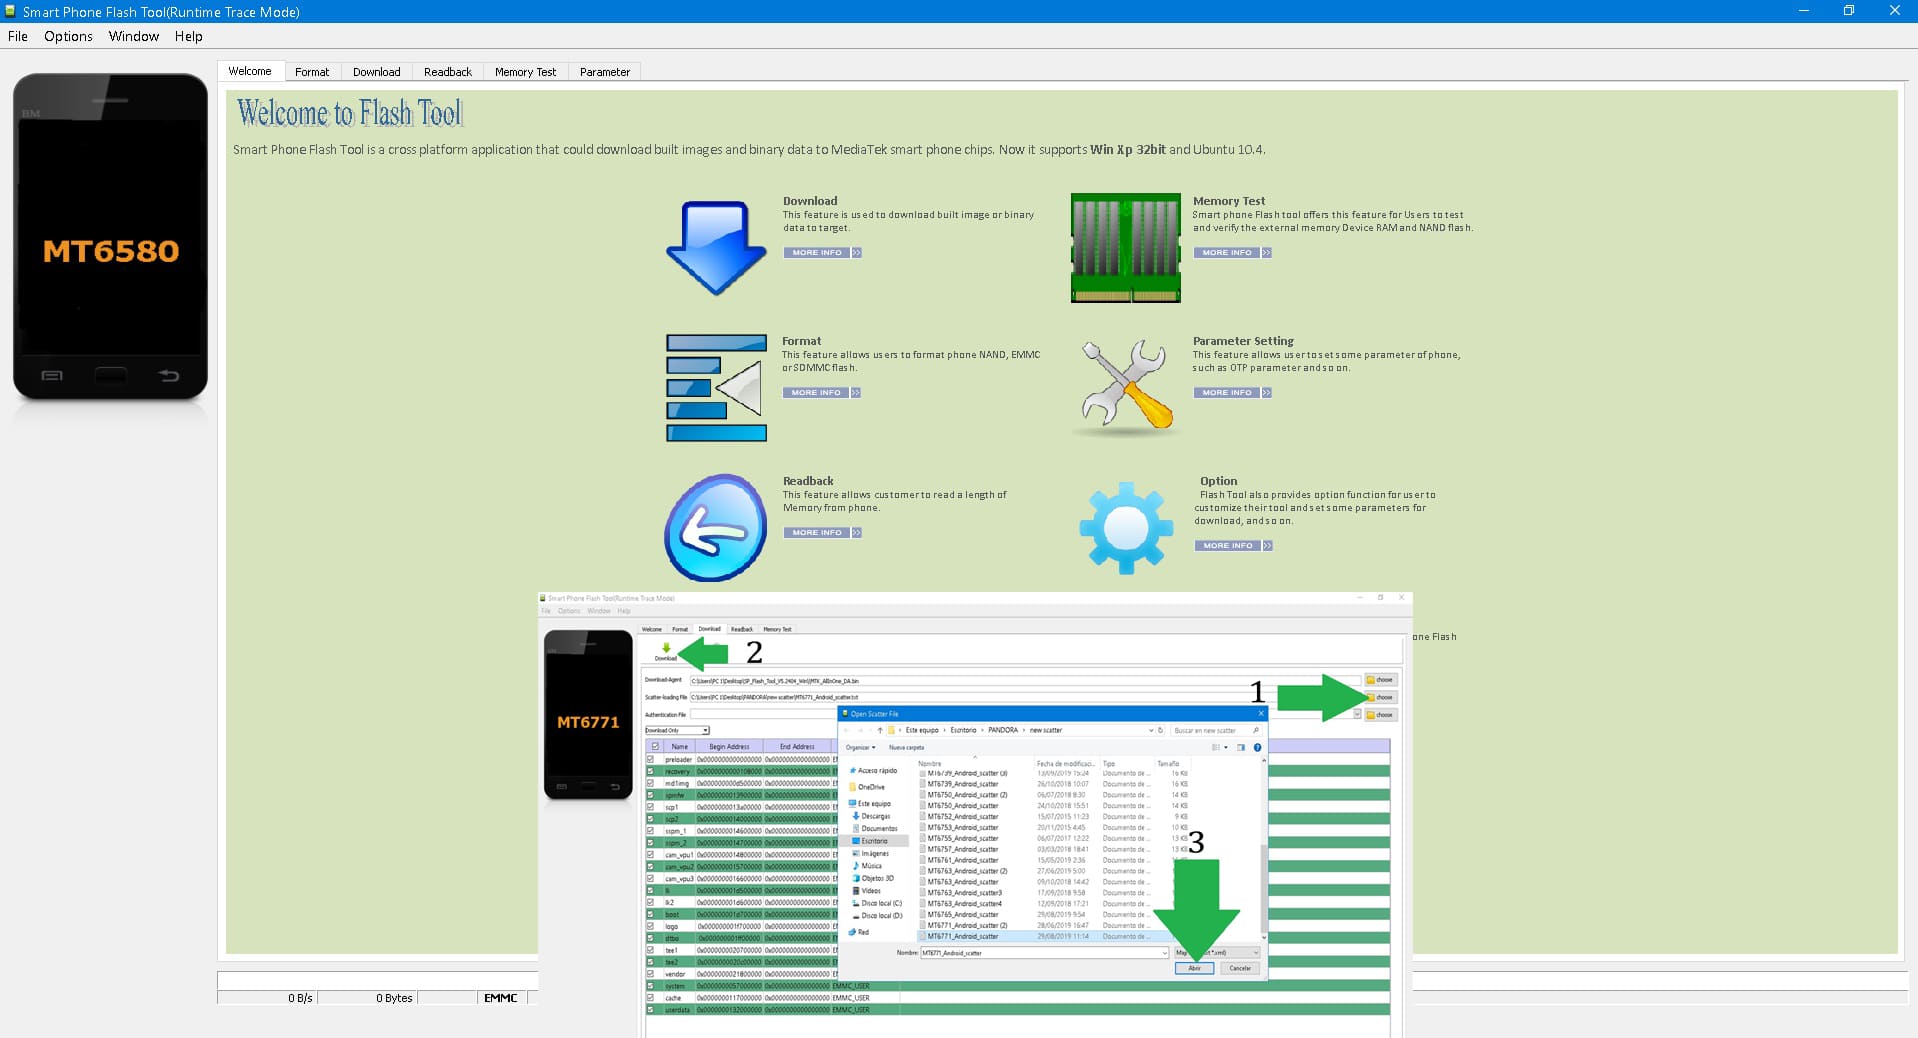Click the round Readback arrow icon
This screenshot has height=1038, width=1918.
point(716,528)
